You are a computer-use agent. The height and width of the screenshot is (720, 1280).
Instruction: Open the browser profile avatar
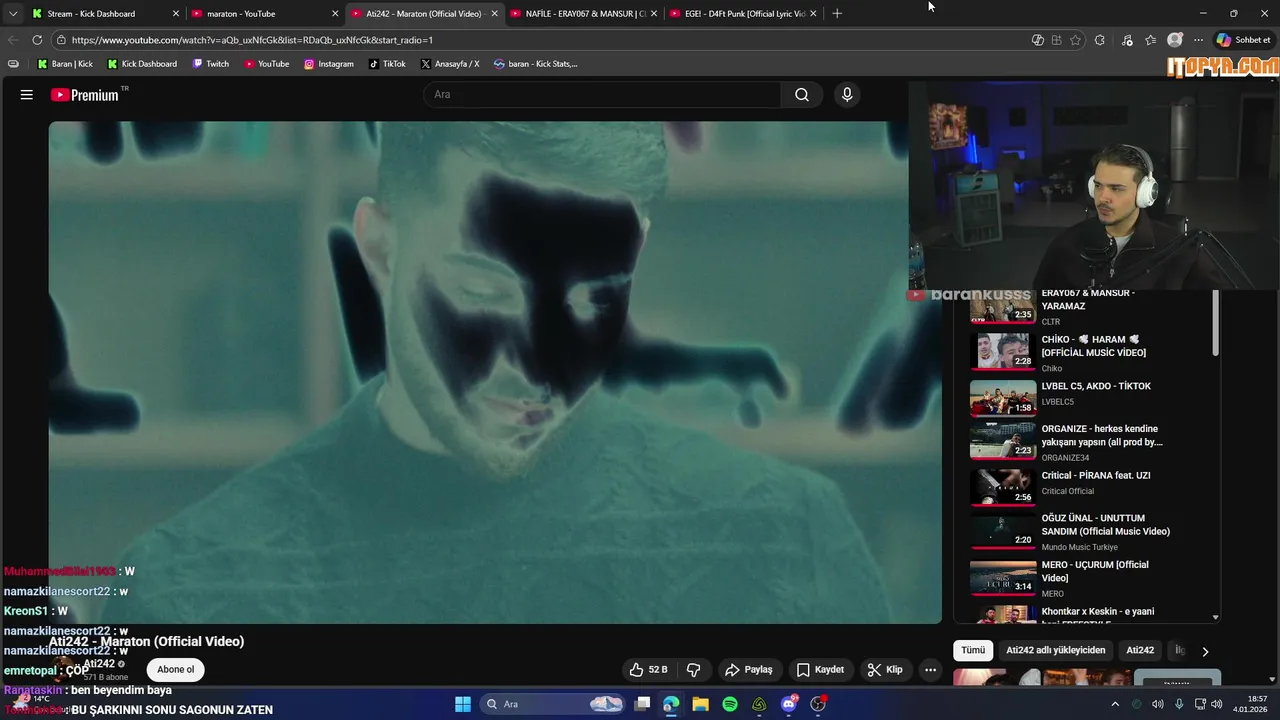pos(1175,40)
